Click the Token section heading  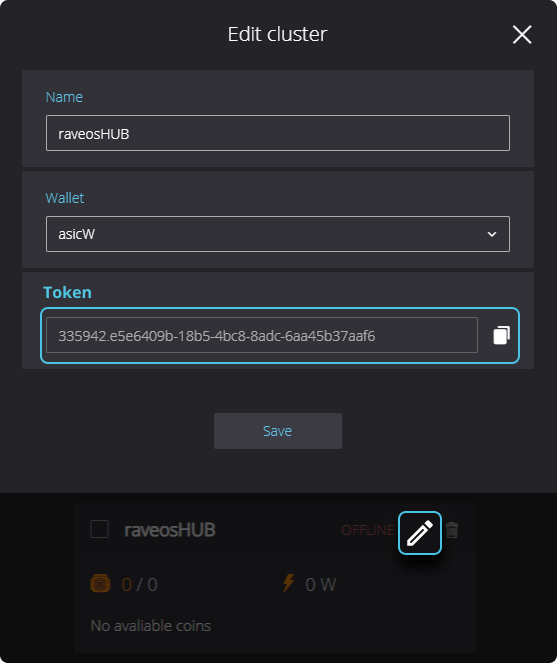coord(67,292)
